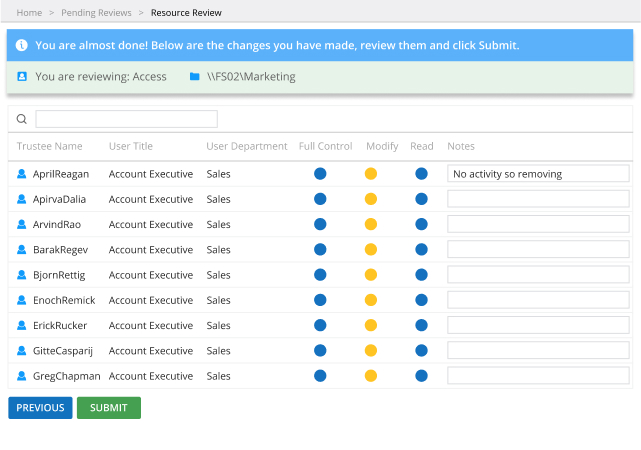Toggle Full Control for GitteCasparij
Screen dimensions: 641x450
[x=320, y=351]
